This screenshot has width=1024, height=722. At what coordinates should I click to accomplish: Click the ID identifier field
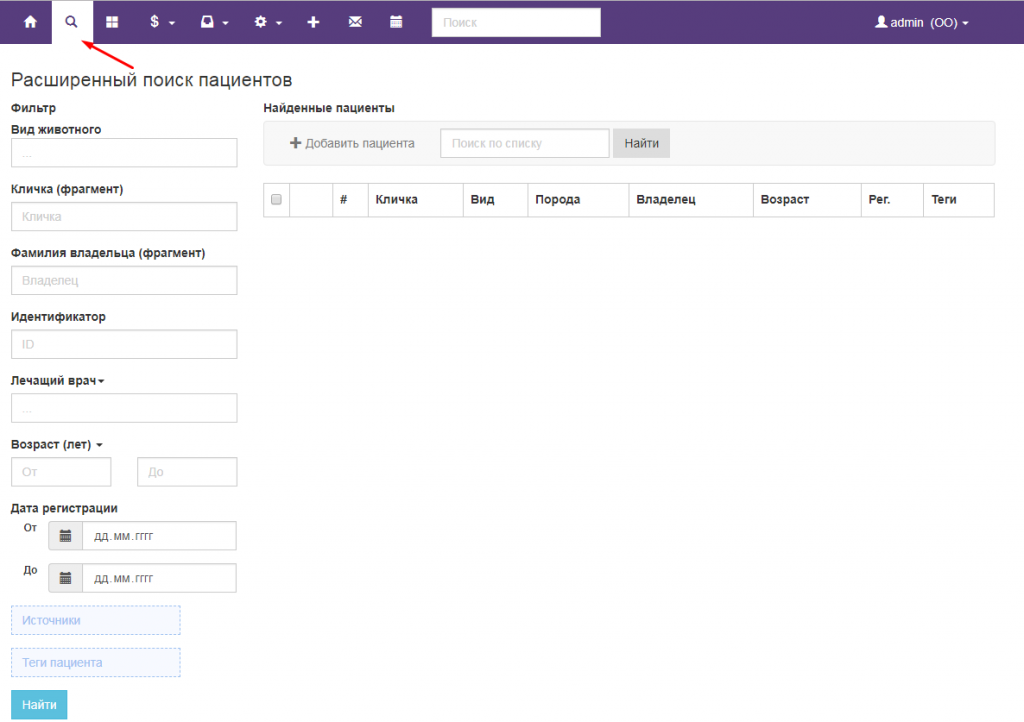point(124,344)
